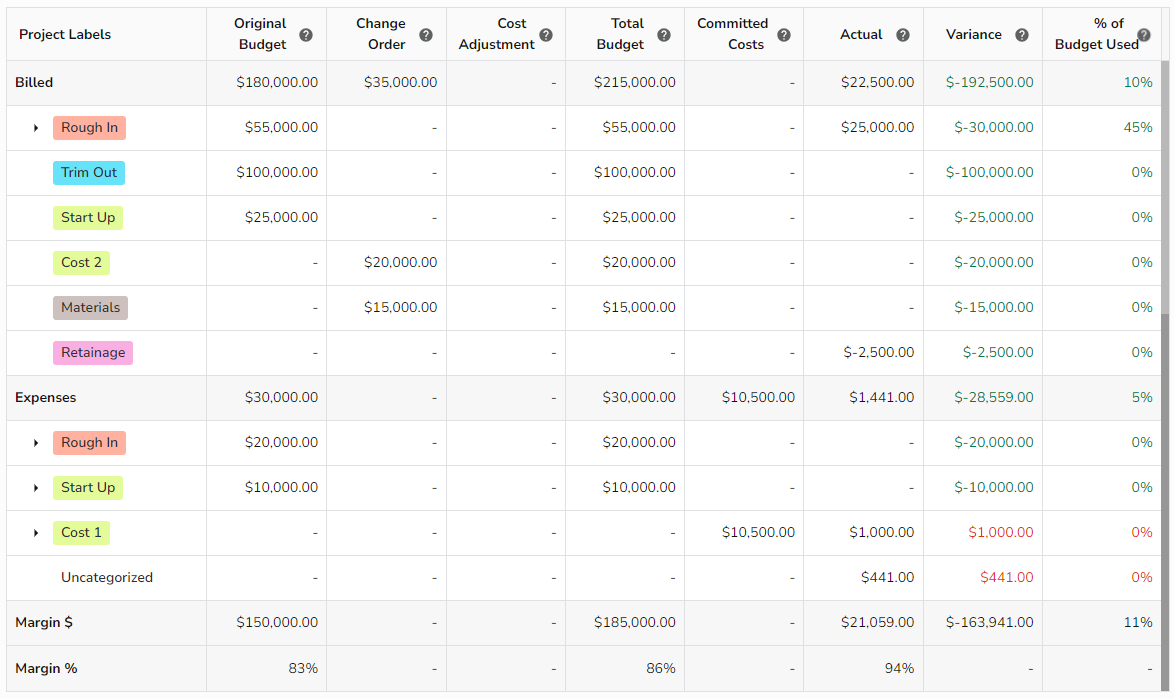Expand the Start Up row under Expenses

[36, 487]
